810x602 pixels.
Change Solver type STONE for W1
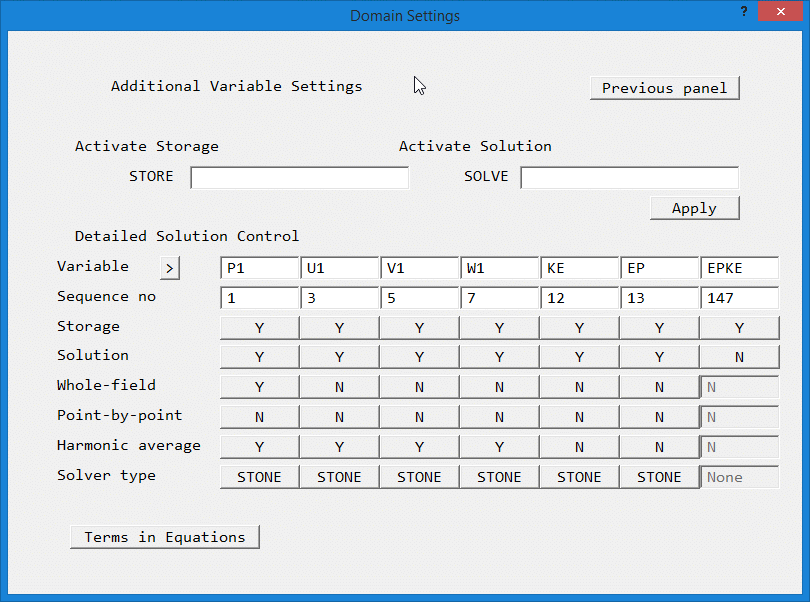[x=499, y=477]
